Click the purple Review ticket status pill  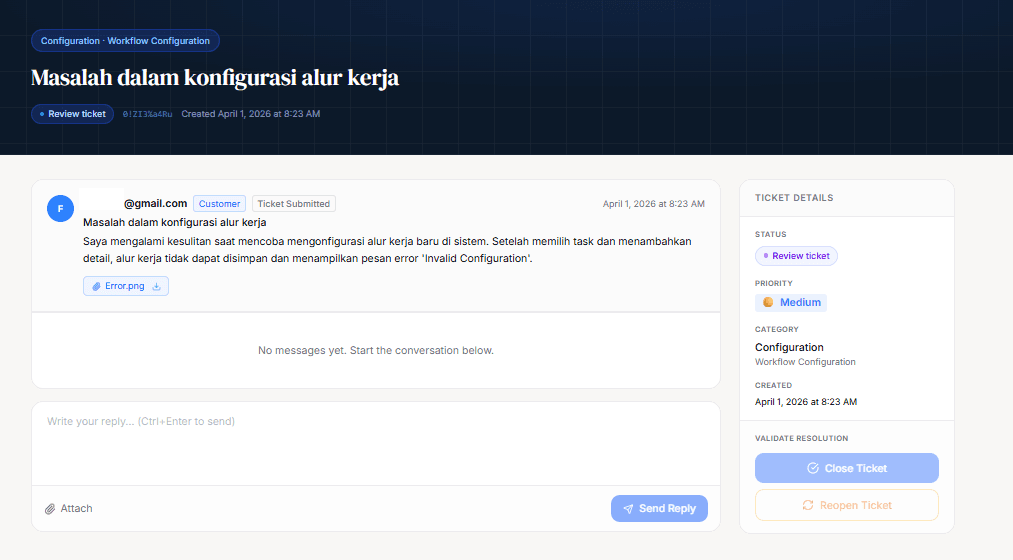click(x=796, y=256)
